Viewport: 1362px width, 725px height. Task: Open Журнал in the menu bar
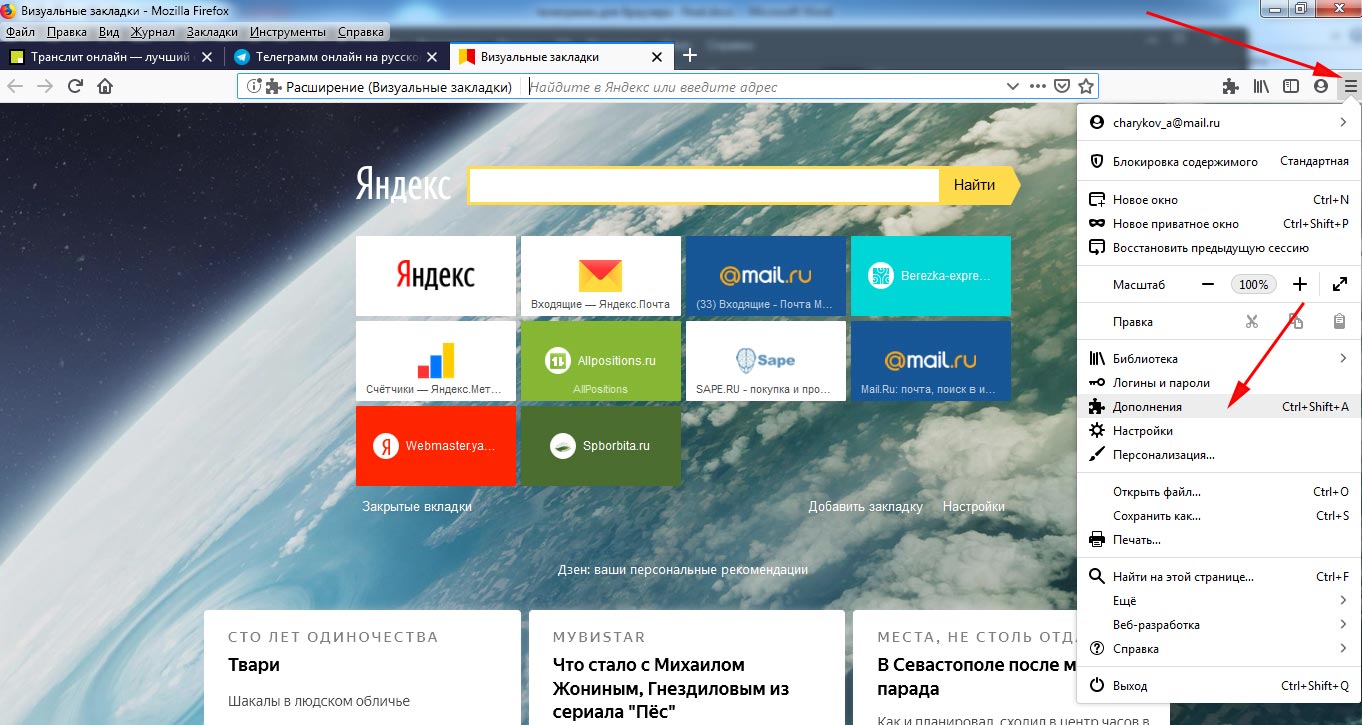pos(153,32)
